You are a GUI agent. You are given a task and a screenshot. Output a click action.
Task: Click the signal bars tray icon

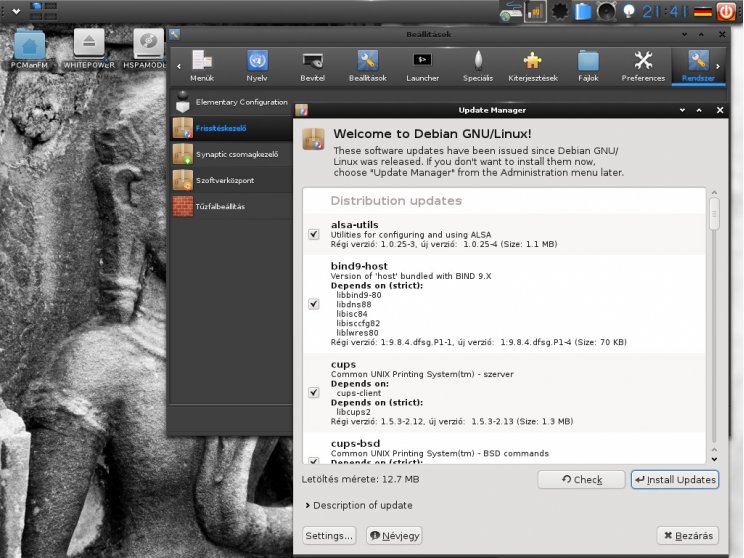pos(535,11)
